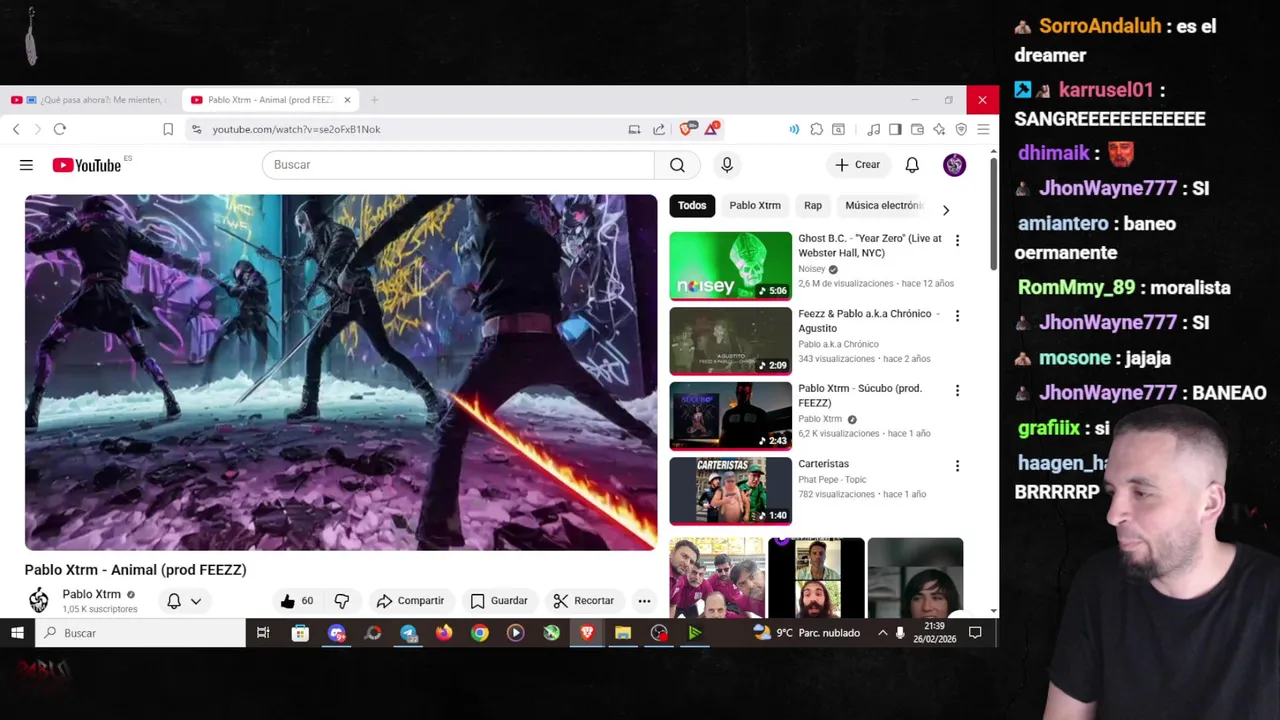Click the Compartir share button
Screen dimensions: 1280x720
[x=410, y=601]
